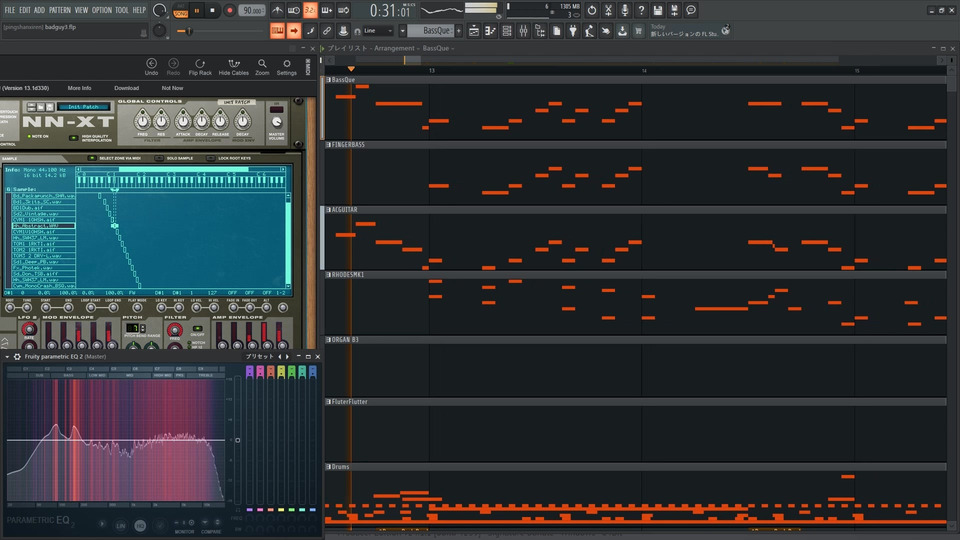The height and width of the screenshot is (540, 960).
Task: Select the purple EQ band 1 handle
Action: pyautogui.click(x=249, y=371)
